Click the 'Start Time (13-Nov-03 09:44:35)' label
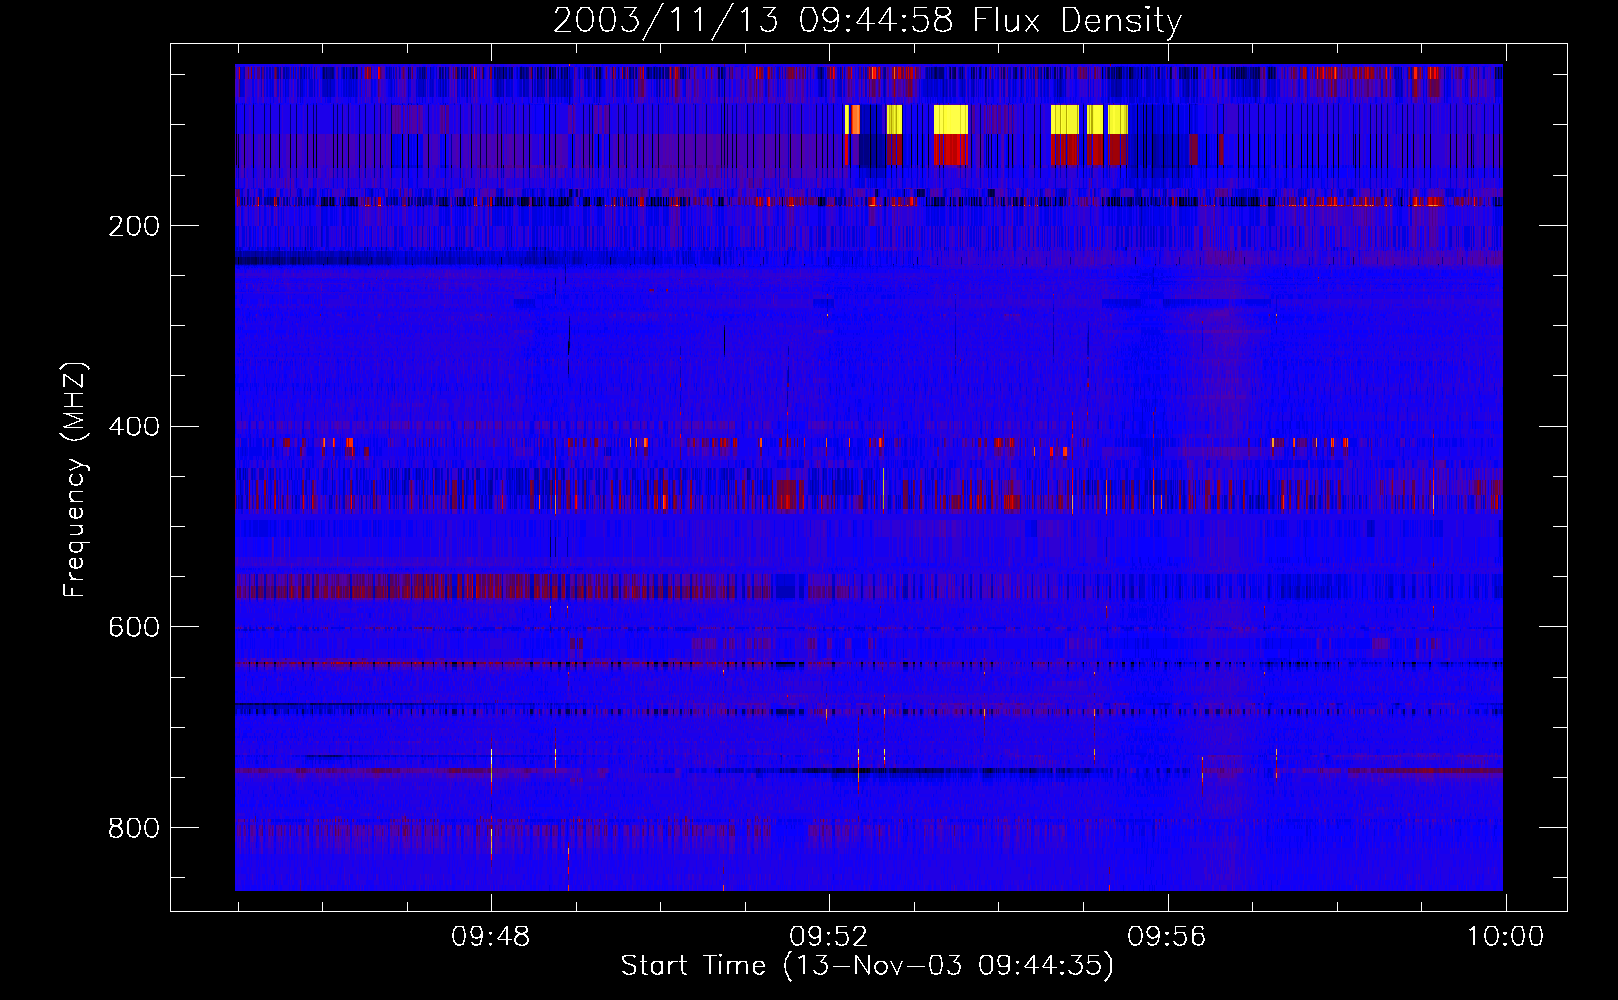1618x1000 pixels. (867, 966)
